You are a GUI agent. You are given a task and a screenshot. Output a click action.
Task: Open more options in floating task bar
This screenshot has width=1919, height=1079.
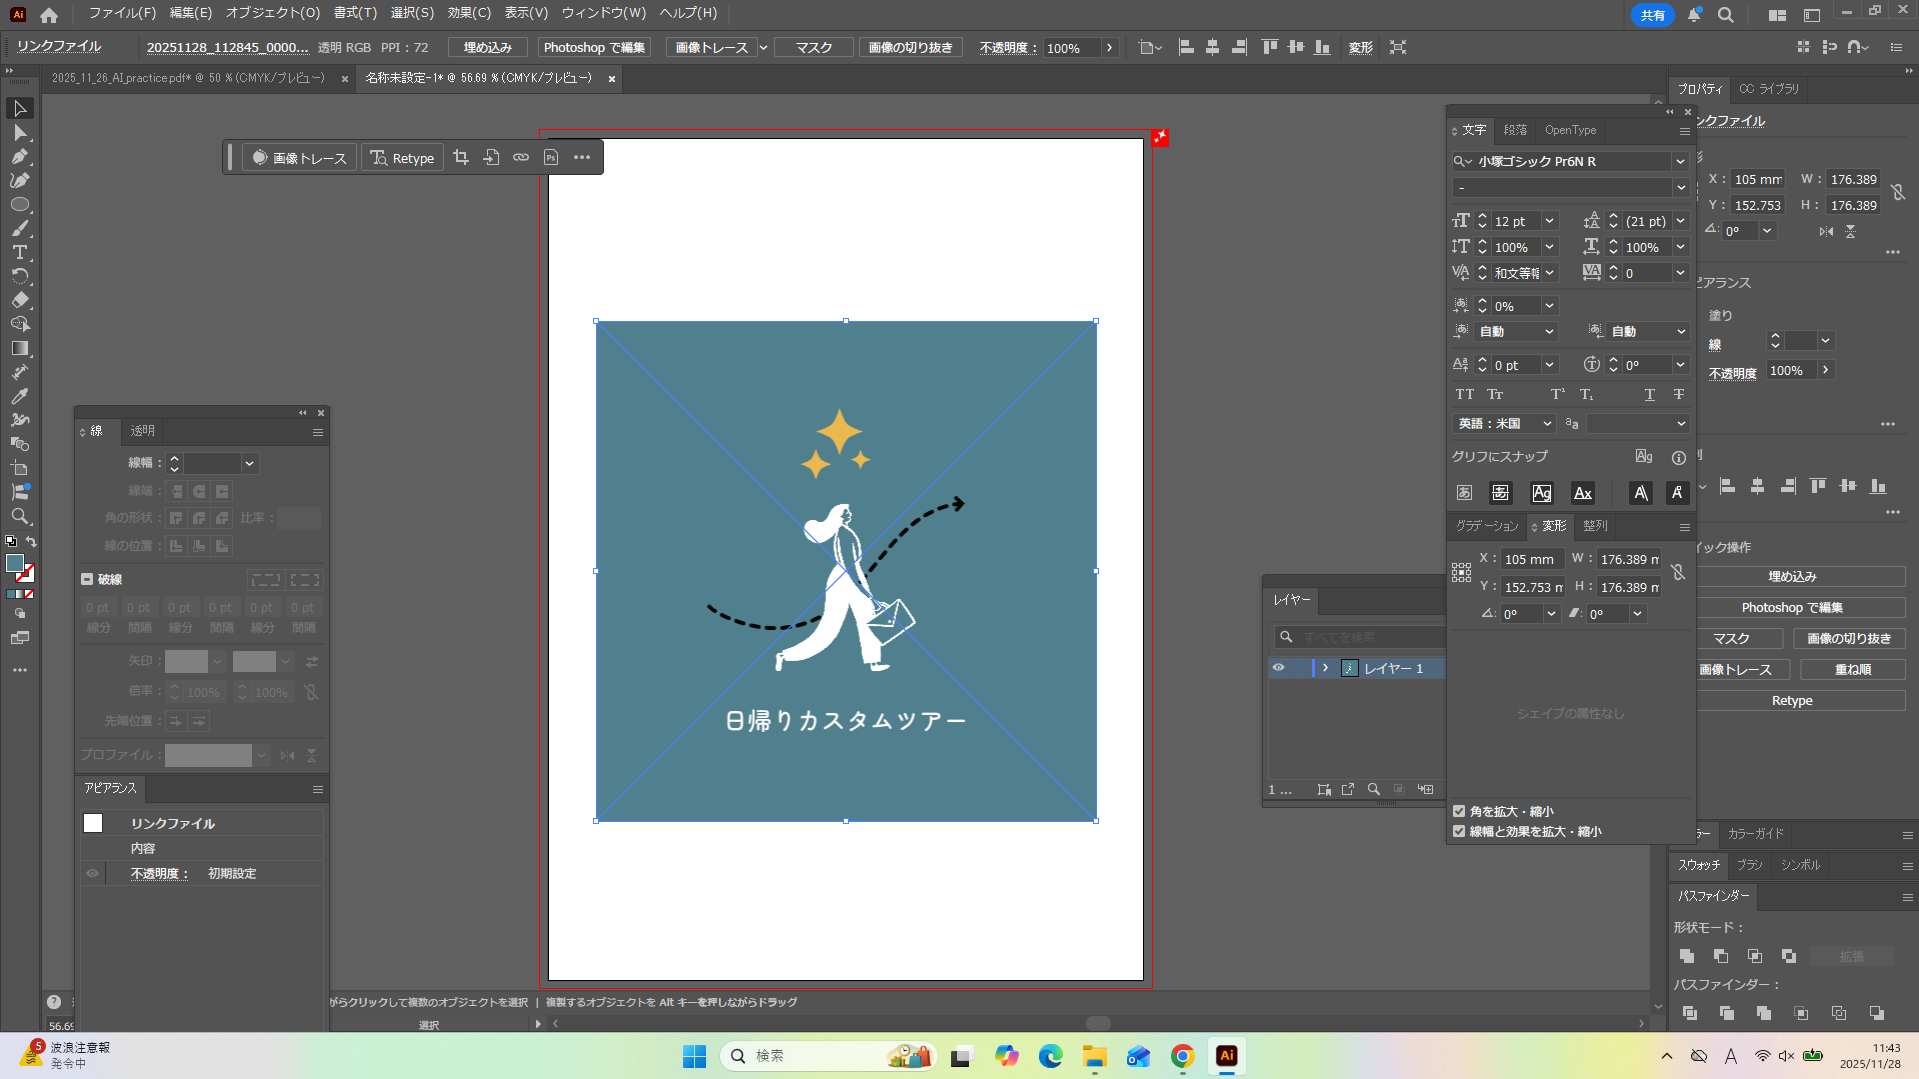582,158
